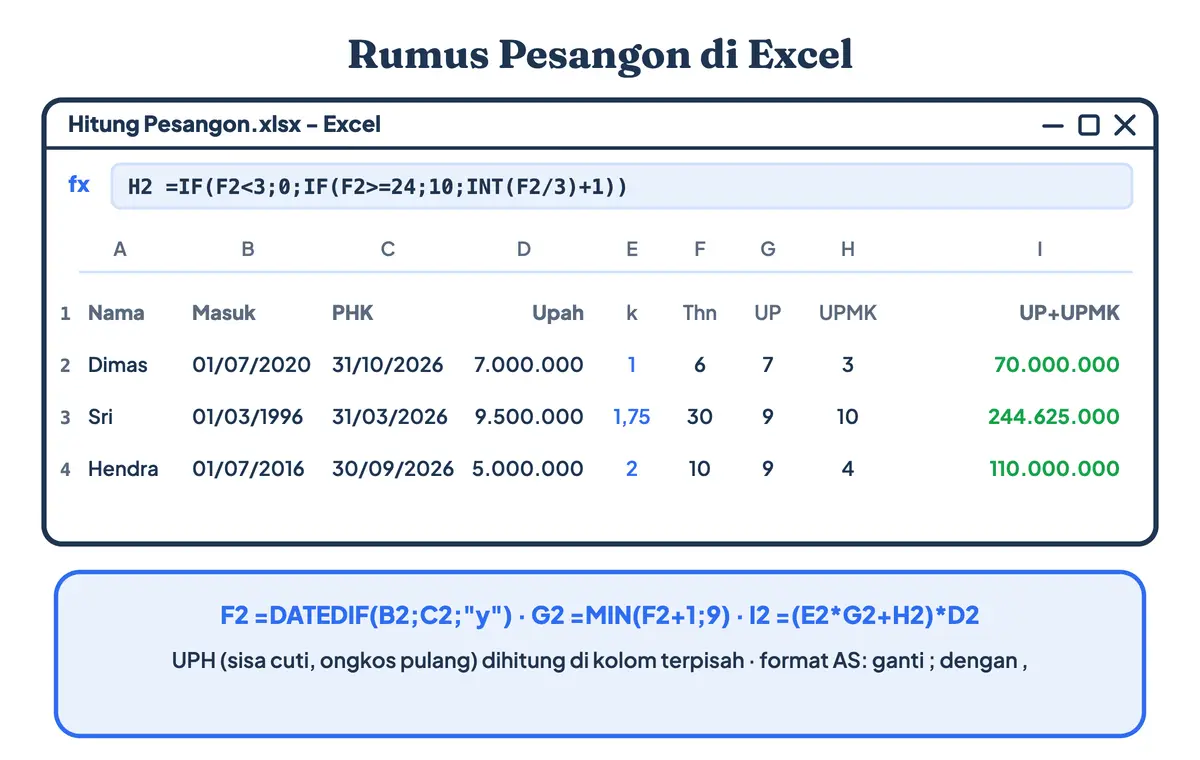Click the formula bar with the H2 formula
The width and height of the screenshot is (1200, 760).
(x=621, y=186)
